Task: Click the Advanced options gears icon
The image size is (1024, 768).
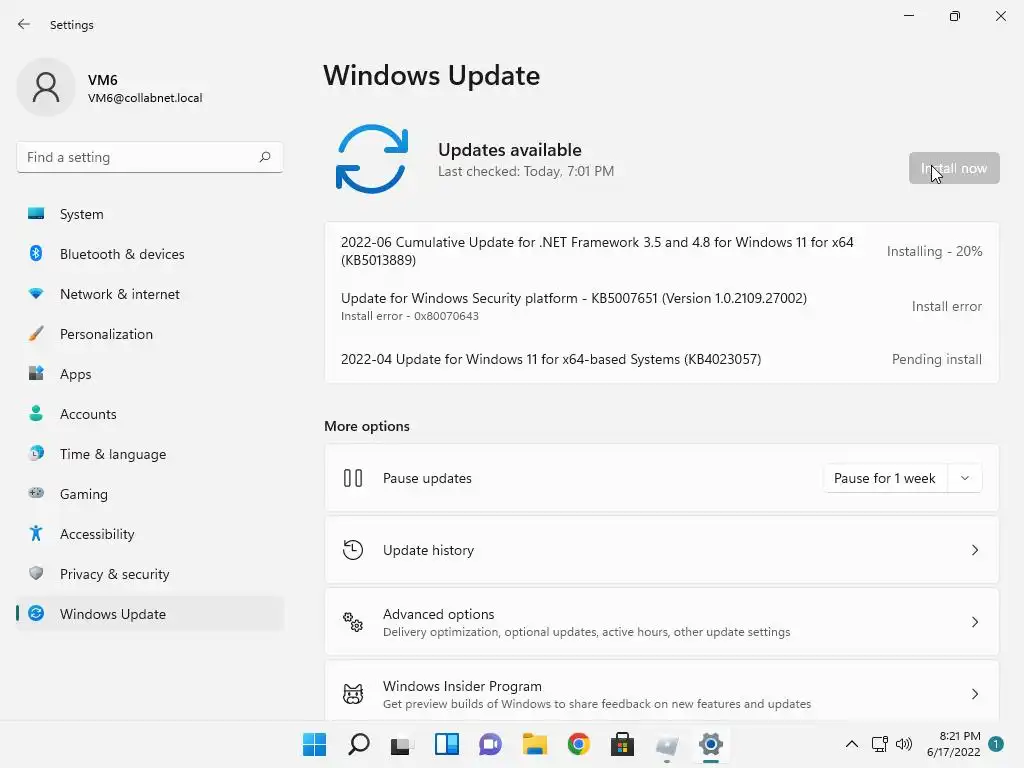Action: 353,622
